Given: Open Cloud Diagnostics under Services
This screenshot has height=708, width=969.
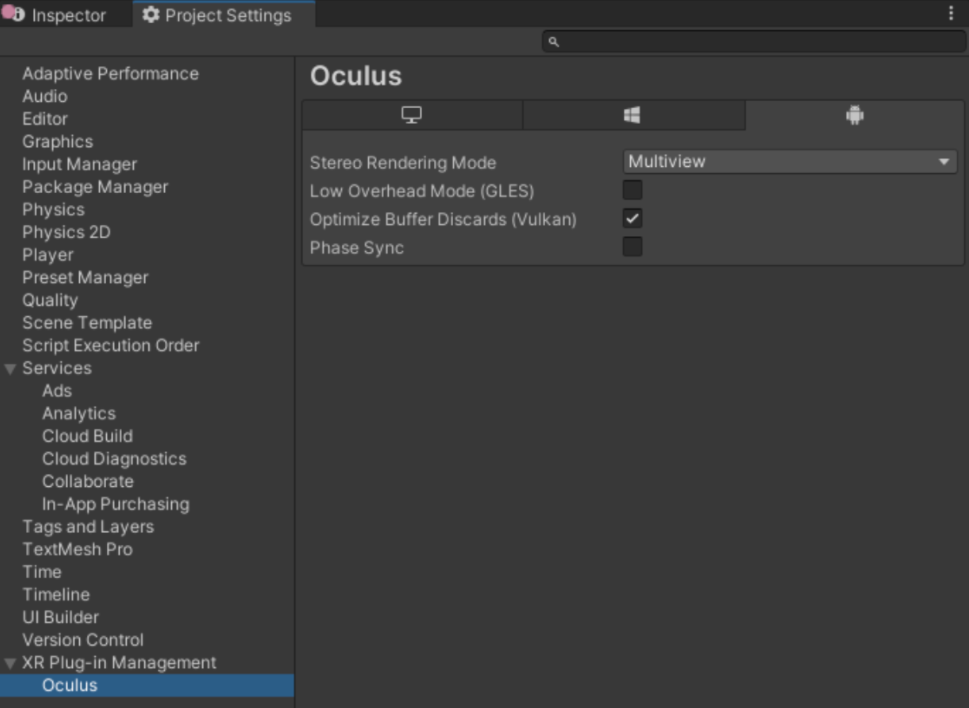Looking at the screenshot, I should (114, 459).
